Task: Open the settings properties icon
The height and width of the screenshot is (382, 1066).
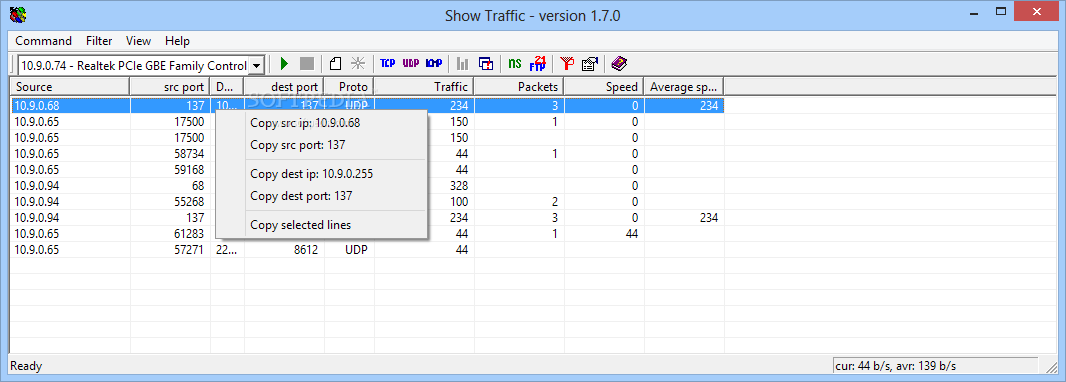Action: click(590, 64)
